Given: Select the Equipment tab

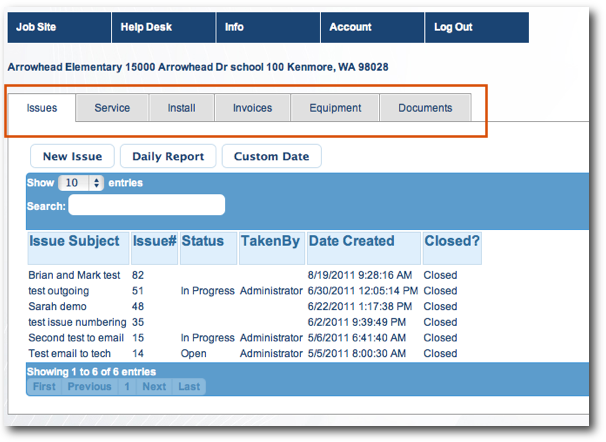Looking at the screenshot, I should point(335,108).
